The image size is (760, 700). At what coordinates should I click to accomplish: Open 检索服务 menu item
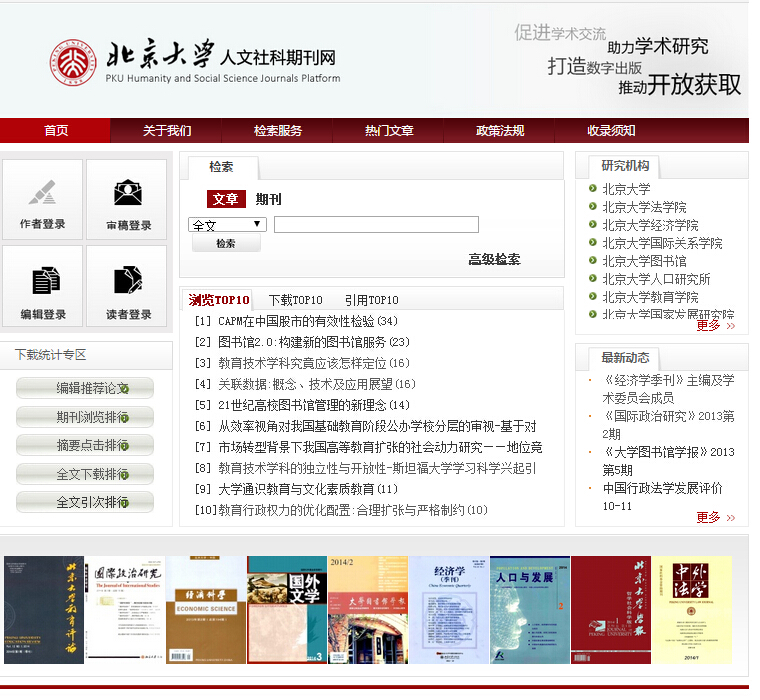[x=278, y=130]
